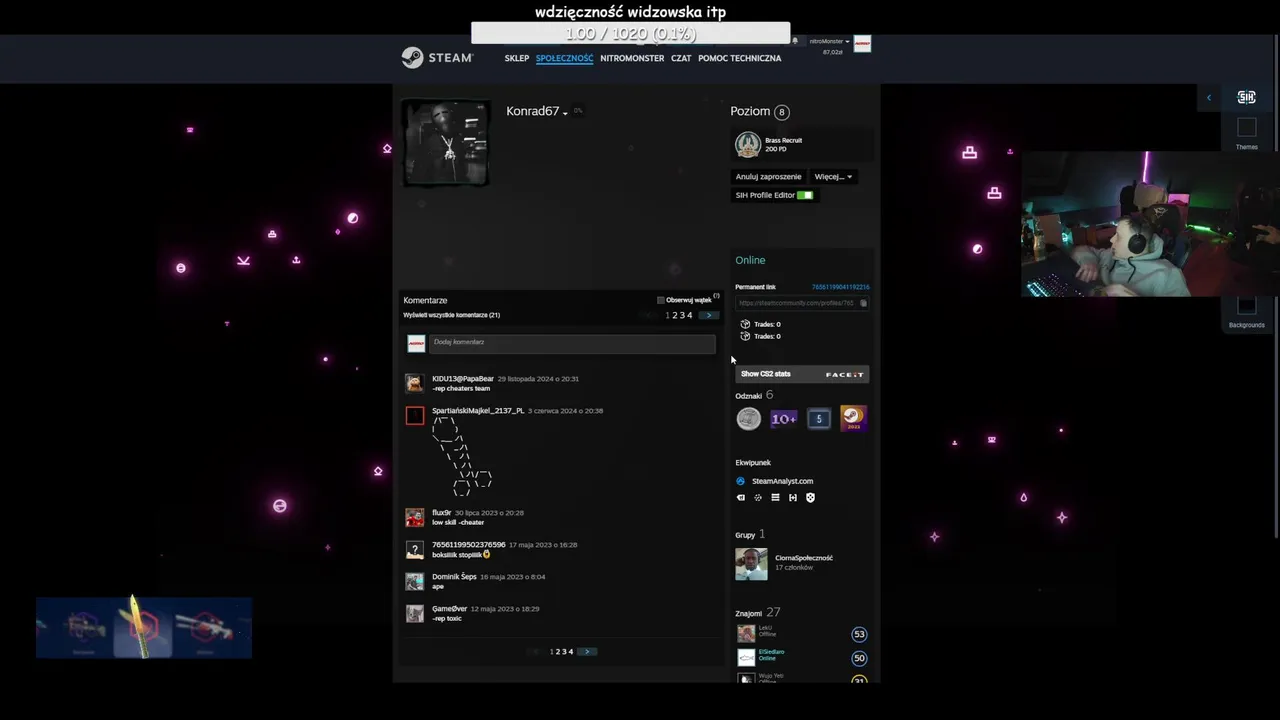This screenshot has width=1280, height=720.
Task: Open permanent link 76561199041192216
Action: [x=840, y=287]
